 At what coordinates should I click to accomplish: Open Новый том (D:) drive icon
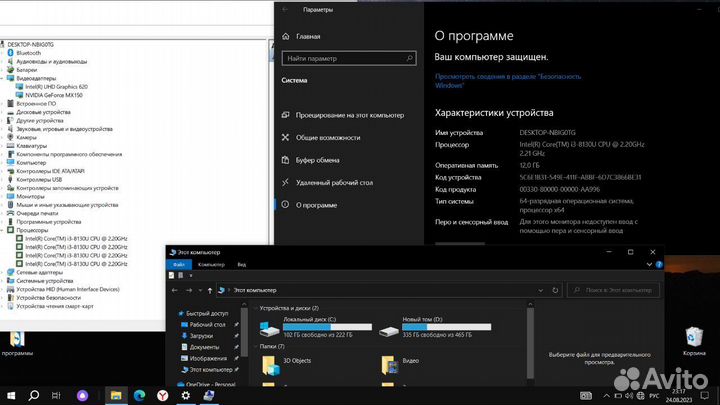(388, 331)
